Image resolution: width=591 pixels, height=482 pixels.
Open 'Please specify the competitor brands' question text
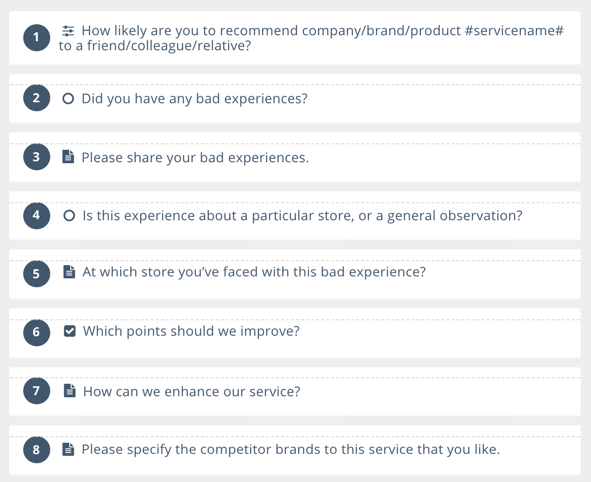tap(291, 449)
